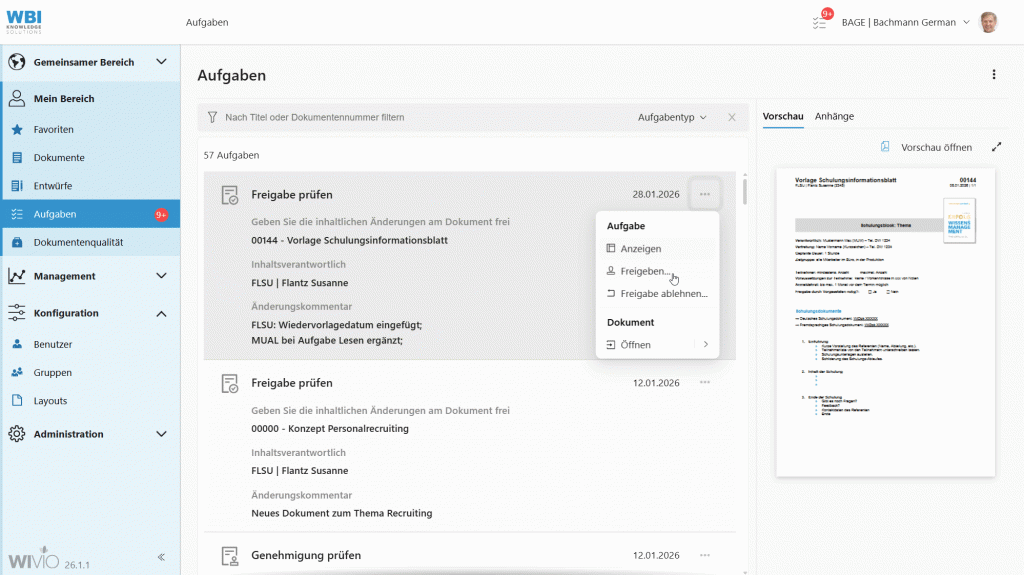
Task: Click the user avatar photo
Action: coord(988,22)
